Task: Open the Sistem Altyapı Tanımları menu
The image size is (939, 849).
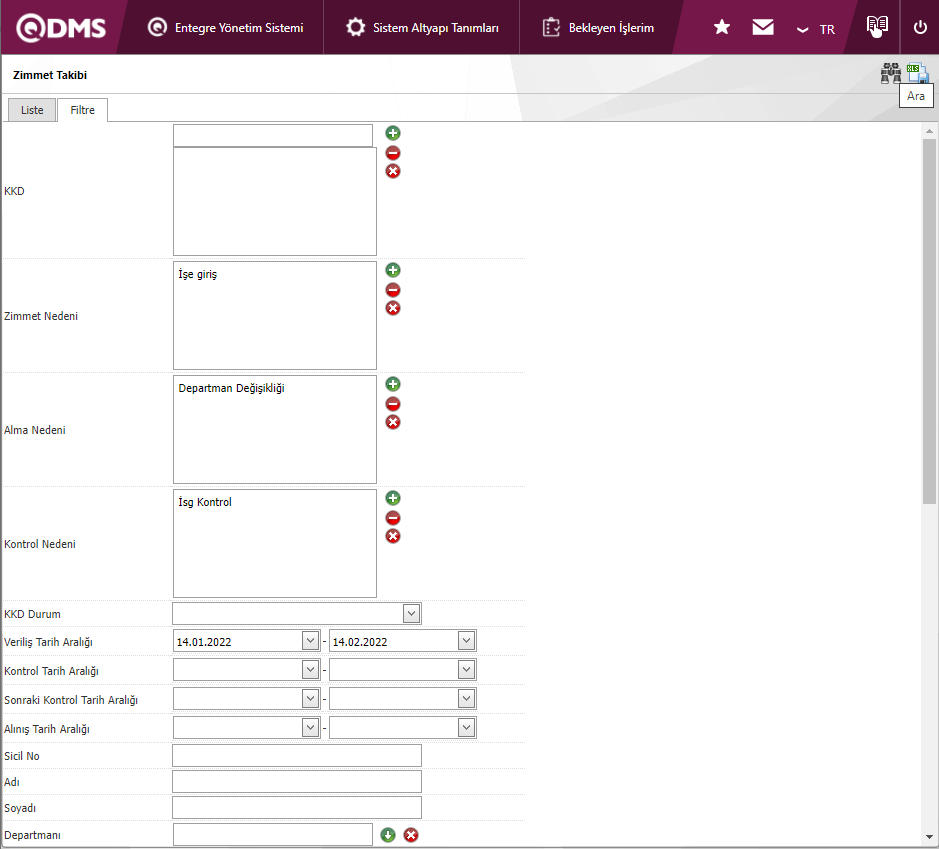Action: point(422,28)
